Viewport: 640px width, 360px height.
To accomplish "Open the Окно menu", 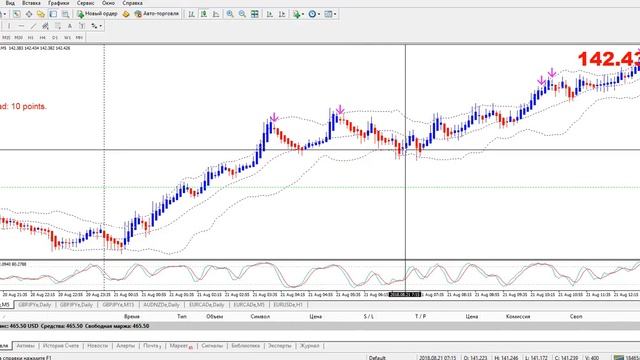I will coord(108,3).
